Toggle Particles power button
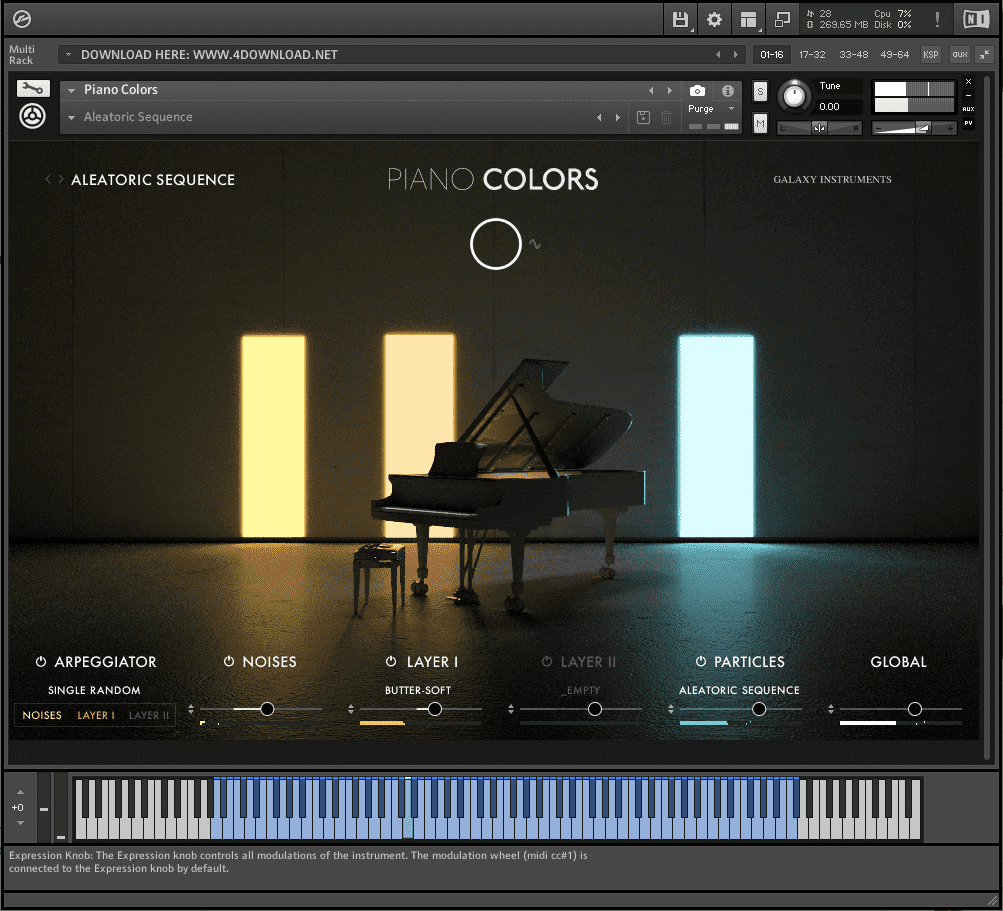Image resolution: width=1003 pixels, height=911 pixels. pos(701,661)
